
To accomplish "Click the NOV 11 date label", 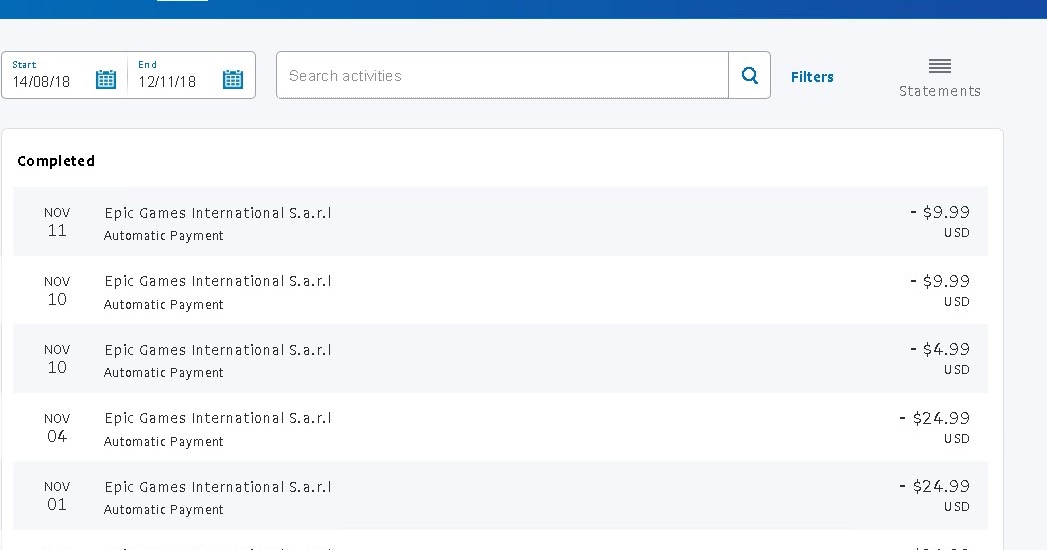I will click(57, 222).
